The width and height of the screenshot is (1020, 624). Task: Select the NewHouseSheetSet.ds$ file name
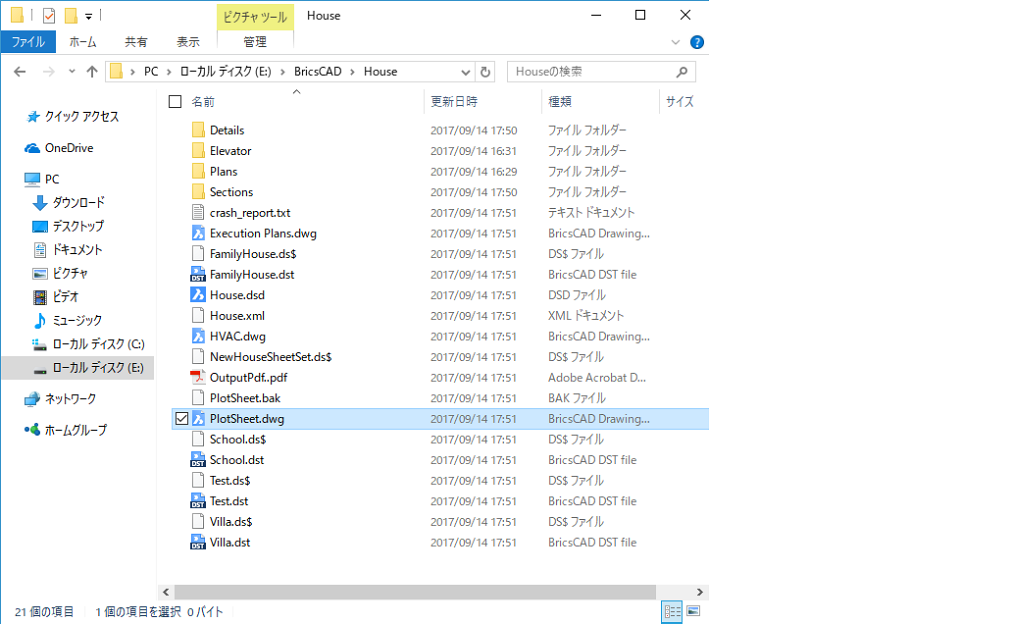pyautogui.click(x=271, y=357)
